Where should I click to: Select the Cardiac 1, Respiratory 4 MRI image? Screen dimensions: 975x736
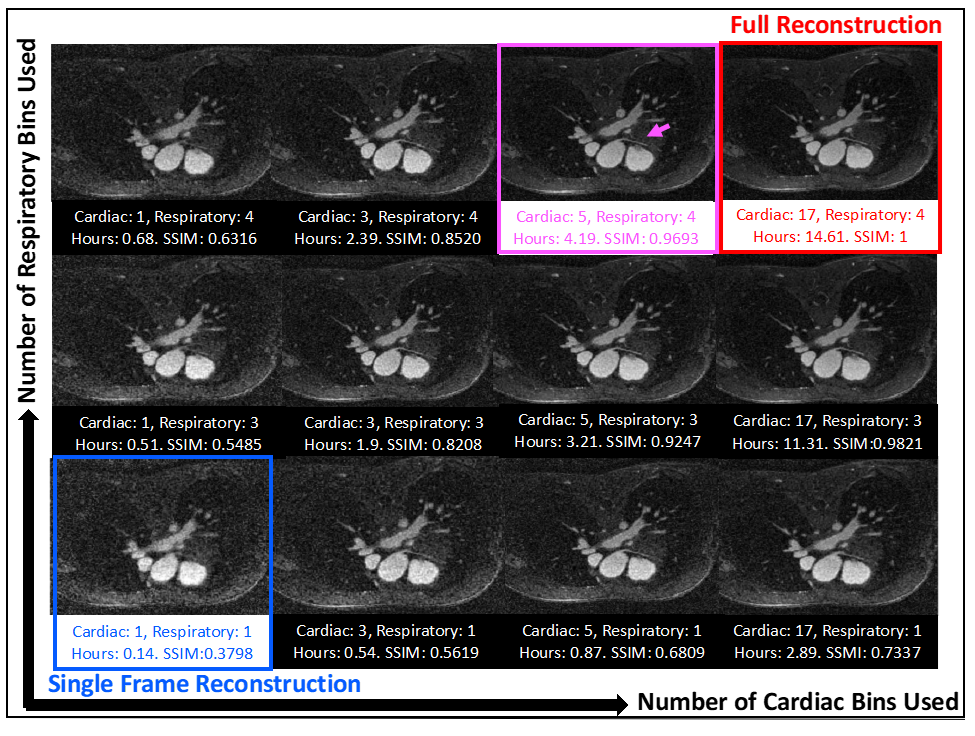(x=160, y=122)
